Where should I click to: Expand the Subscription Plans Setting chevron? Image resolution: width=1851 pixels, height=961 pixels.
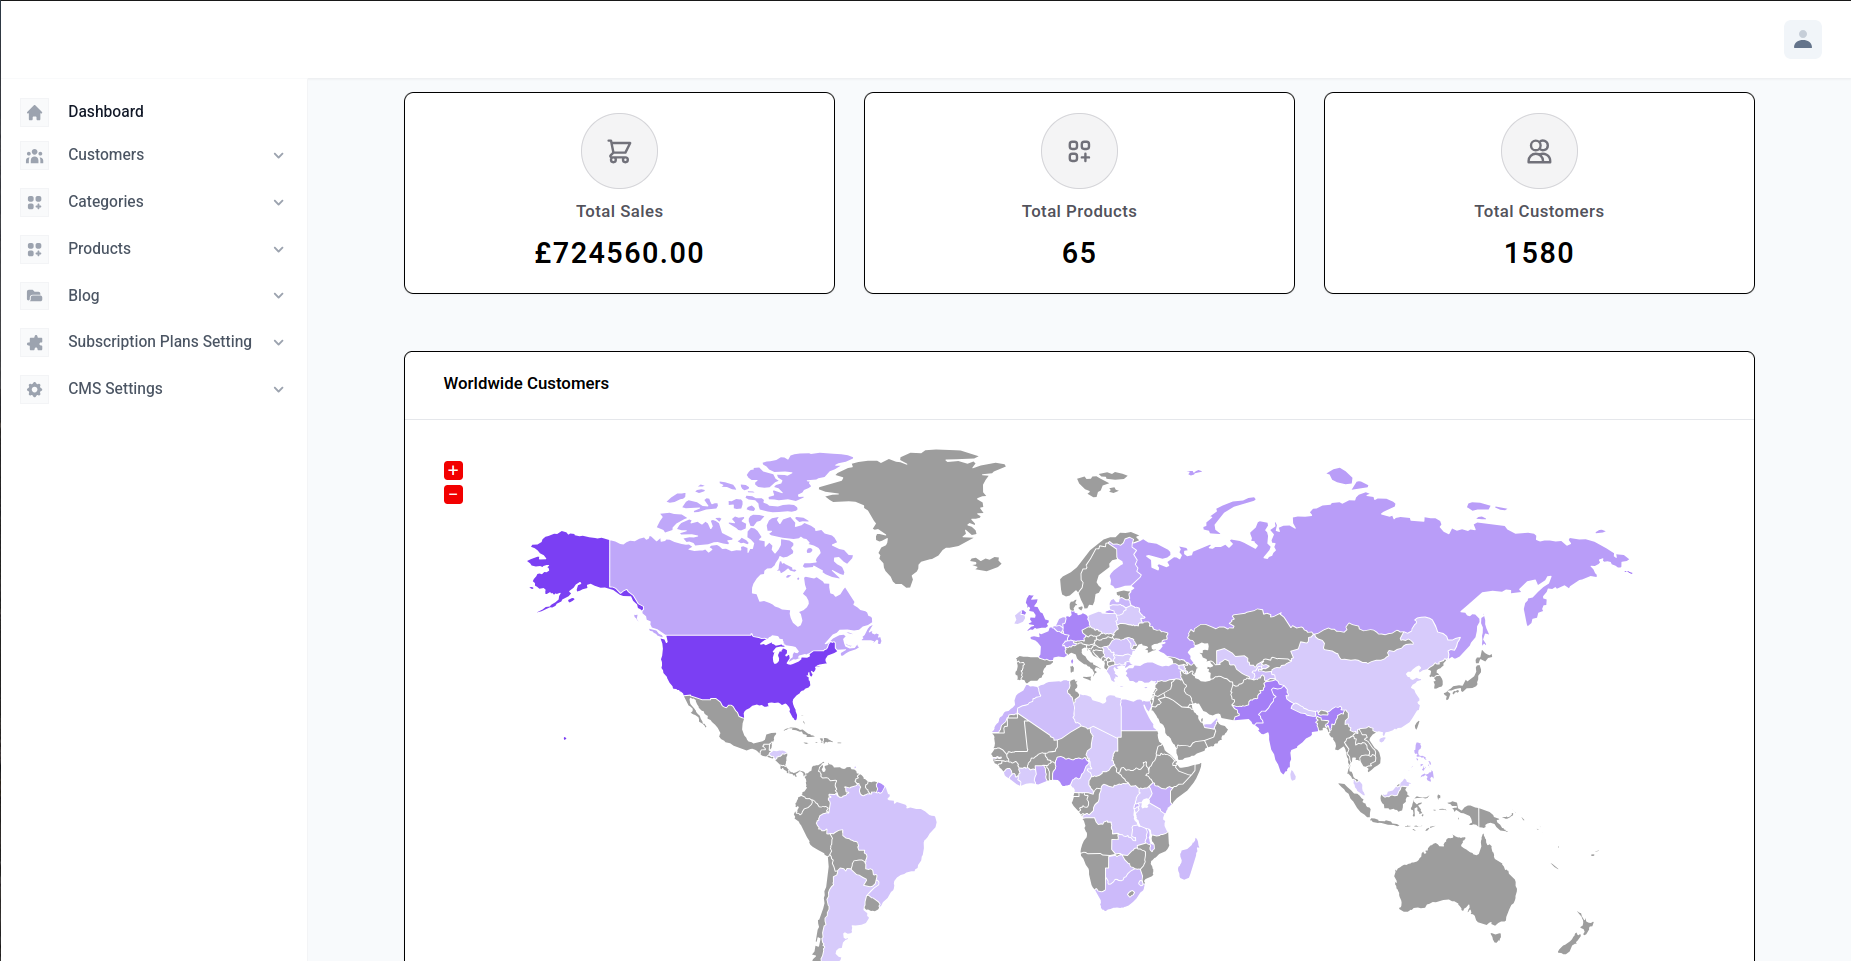[279, 342]
